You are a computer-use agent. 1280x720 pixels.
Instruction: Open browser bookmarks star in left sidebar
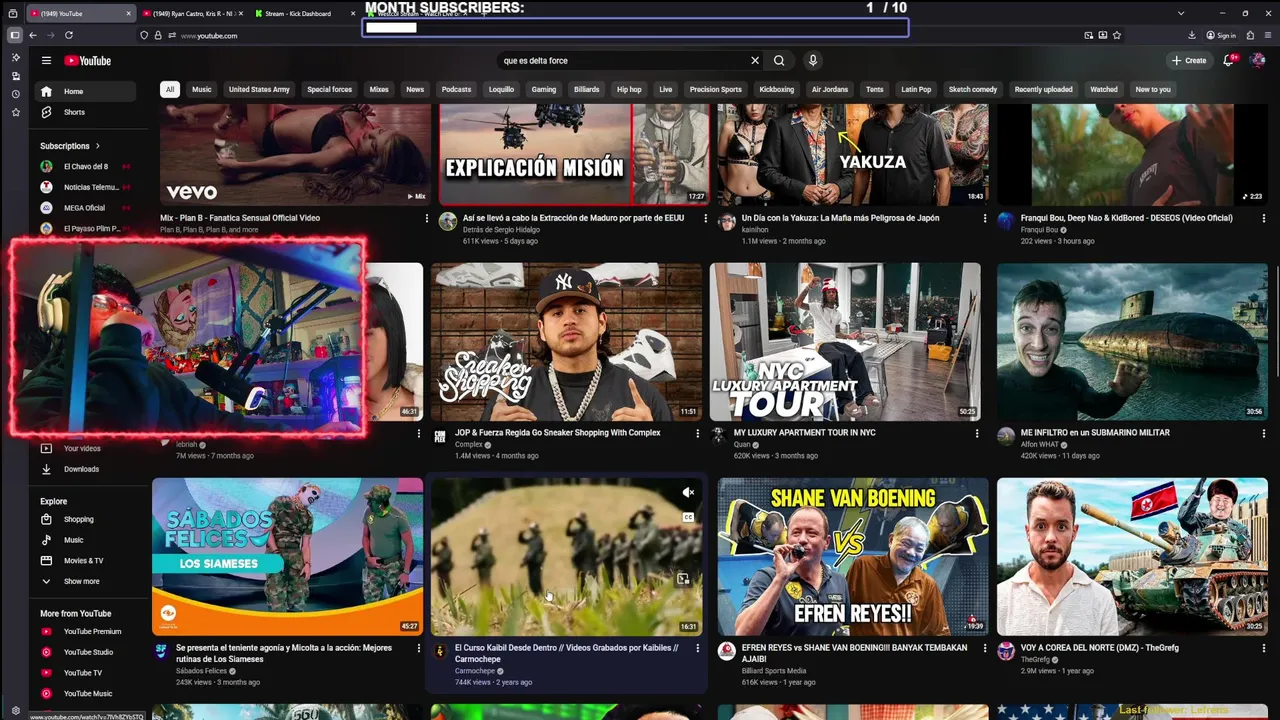[15, 112]
